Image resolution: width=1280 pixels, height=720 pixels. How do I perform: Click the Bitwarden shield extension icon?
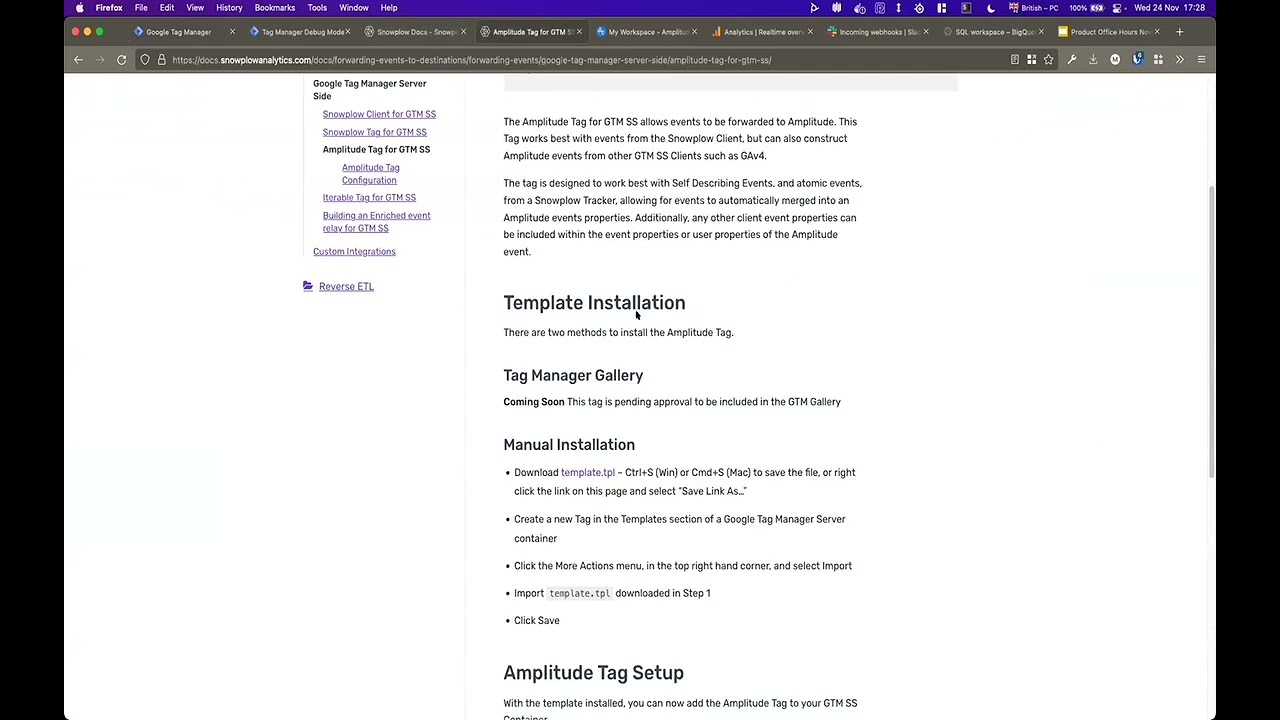point(1137,60)
